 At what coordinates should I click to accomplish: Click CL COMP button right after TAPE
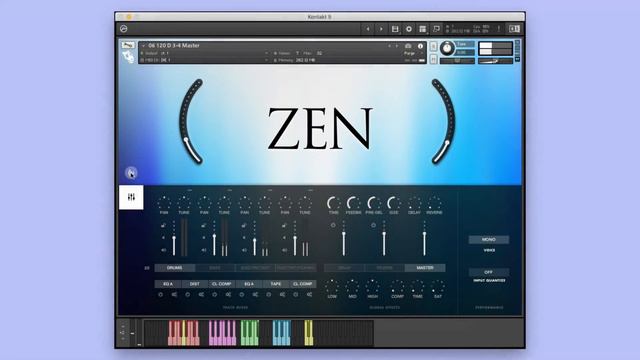point(302,284)
